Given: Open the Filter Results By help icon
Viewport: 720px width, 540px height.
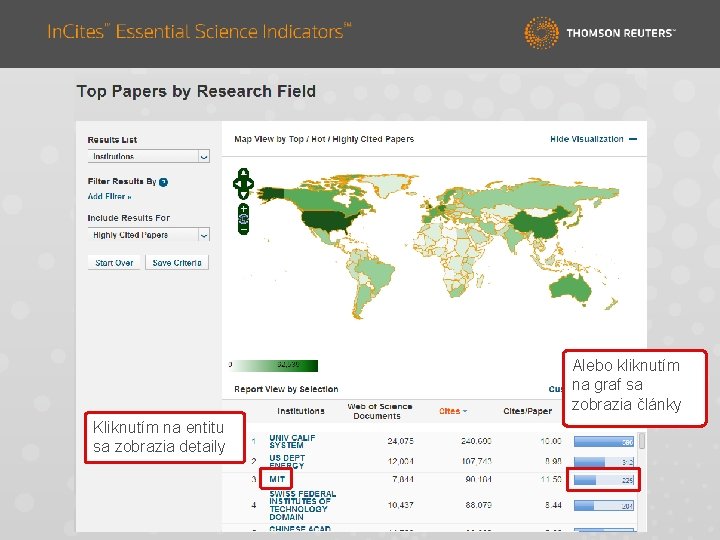Looking at the screenshot, I should click(163, 182).
